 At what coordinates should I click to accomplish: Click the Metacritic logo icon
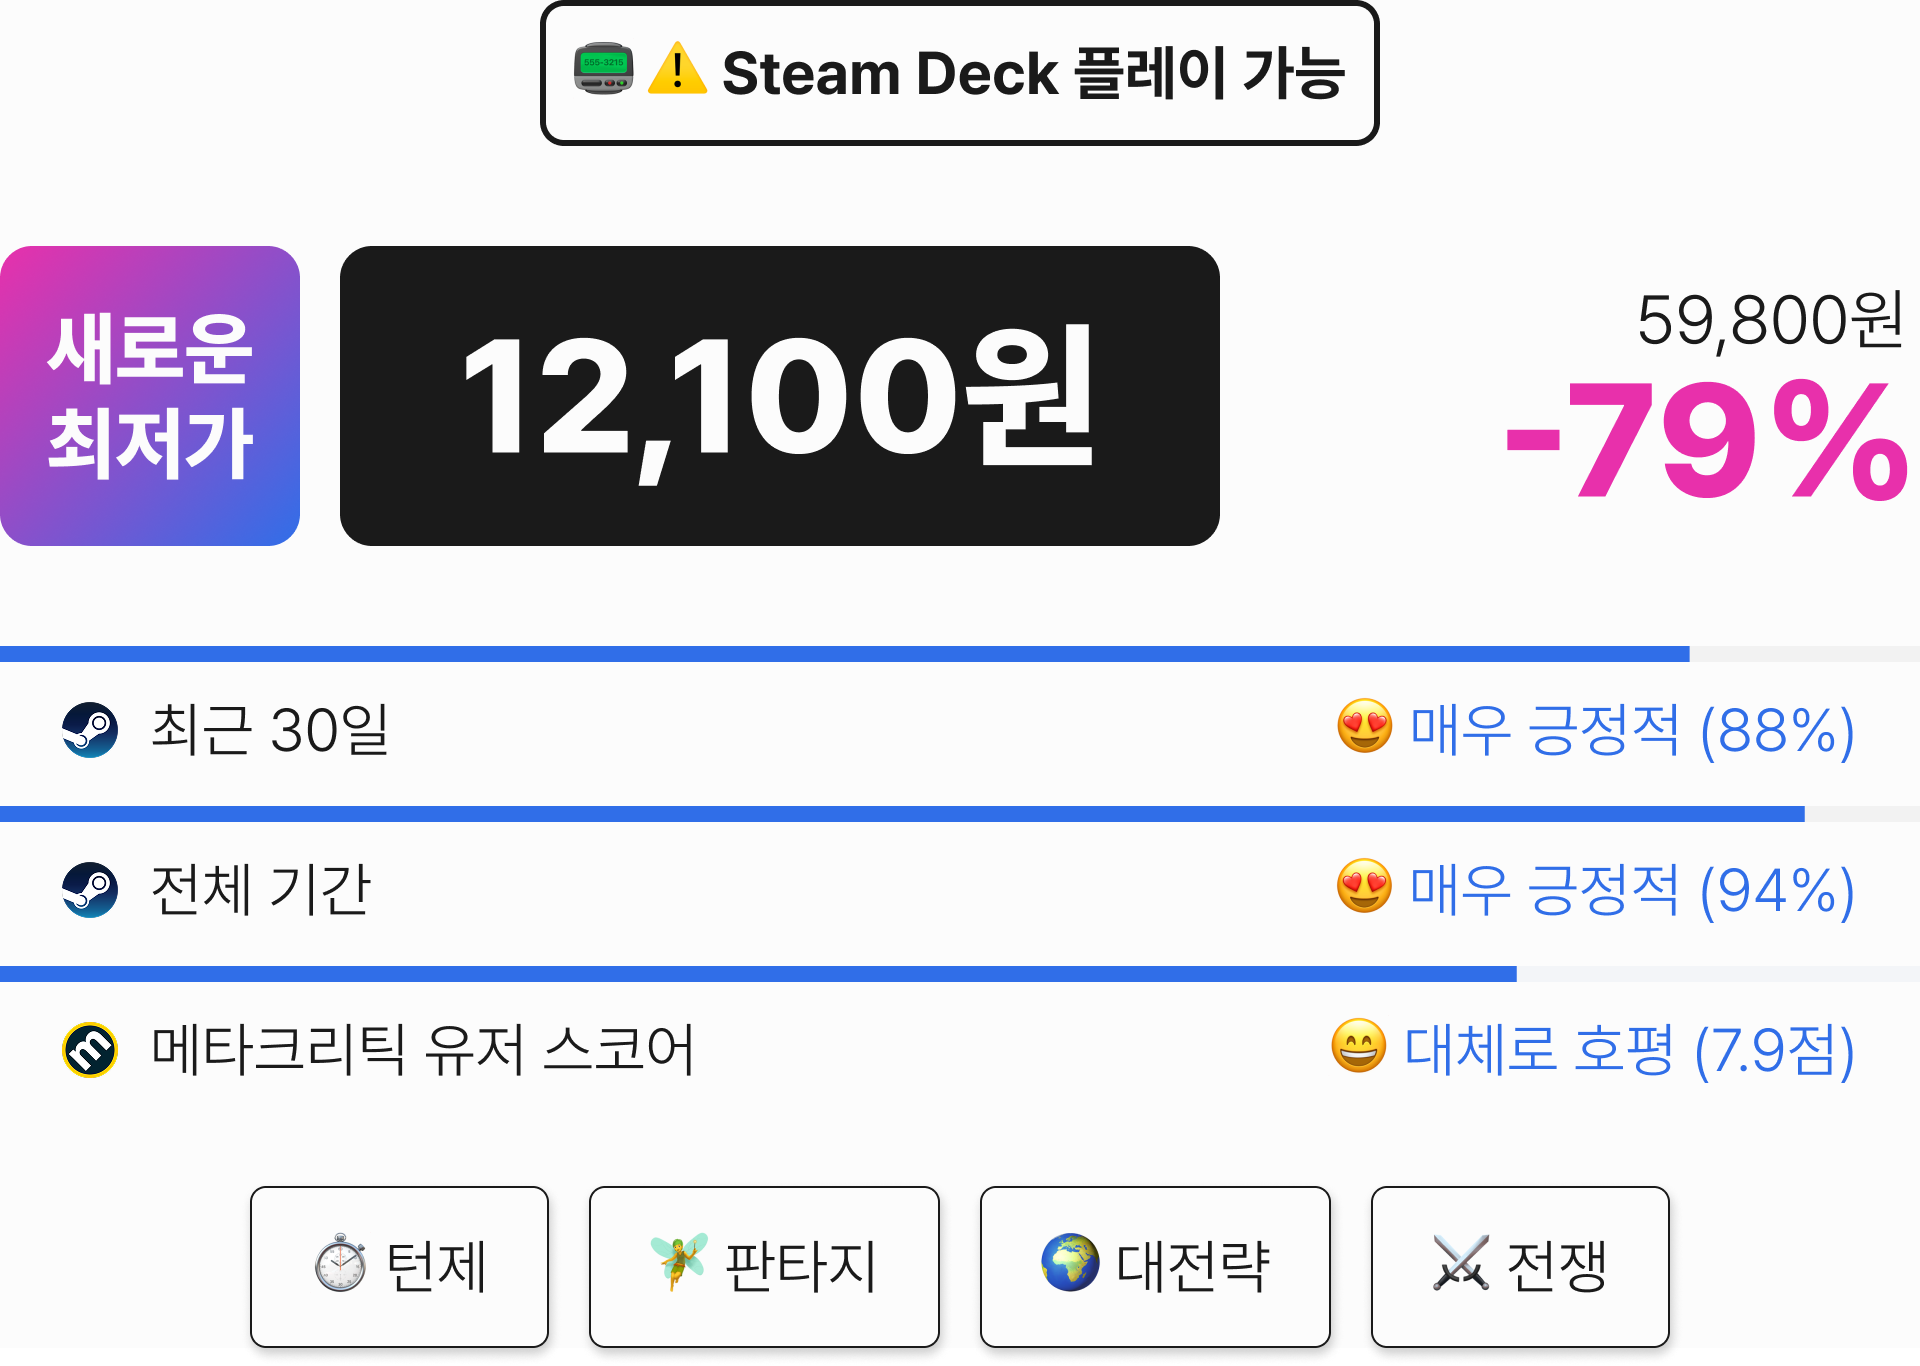(x=90, y=1050)
